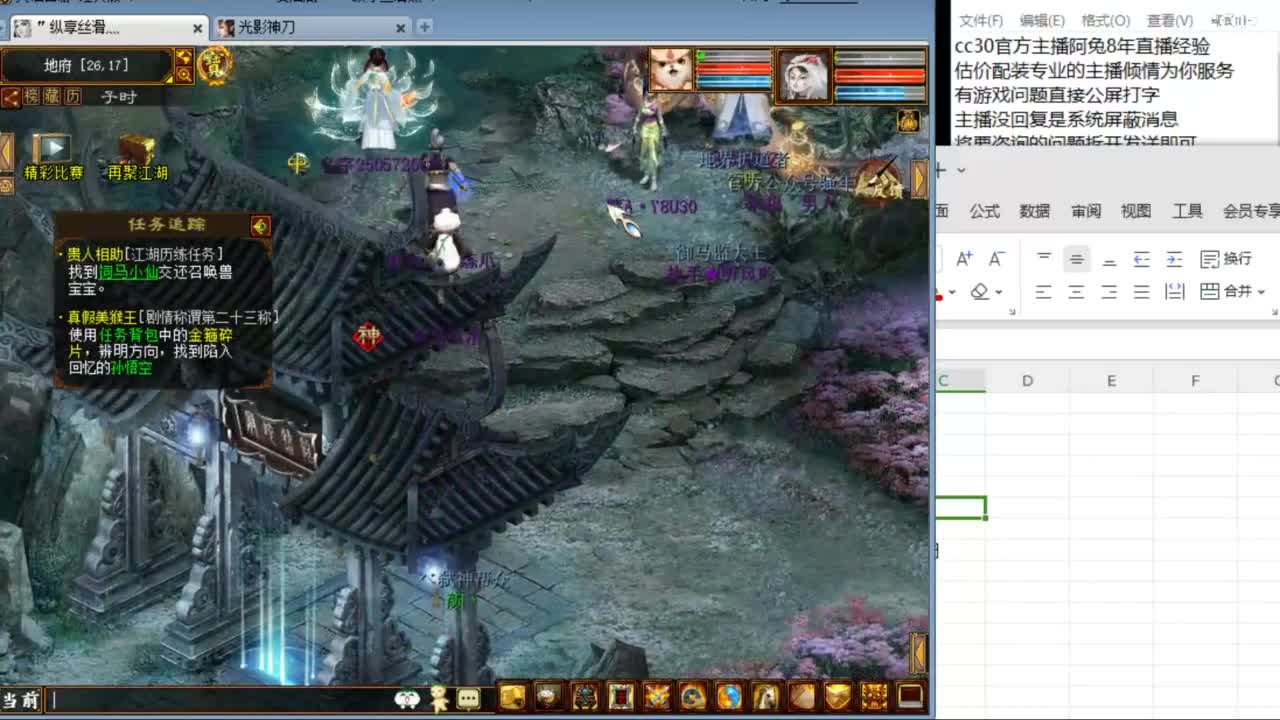Increase font size with A+ icon
1280x720 pixels.
pyautogui.click(x=965, y=259)
